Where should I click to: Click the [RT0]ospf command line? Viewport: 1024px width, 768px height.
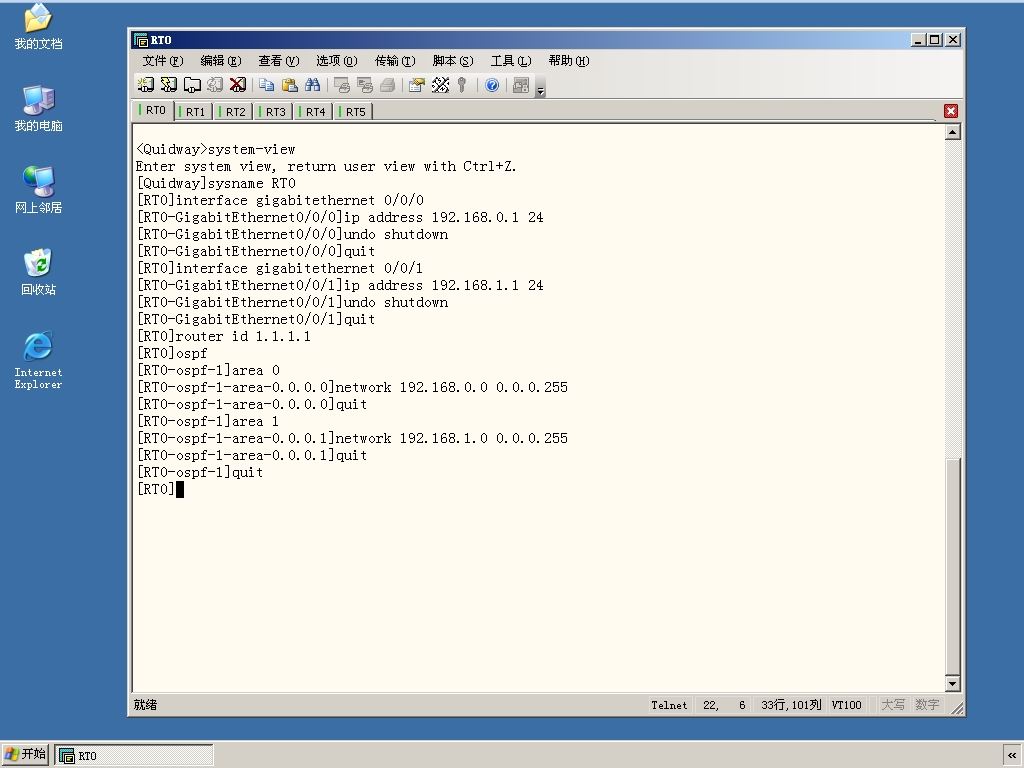tap(172, 353)
